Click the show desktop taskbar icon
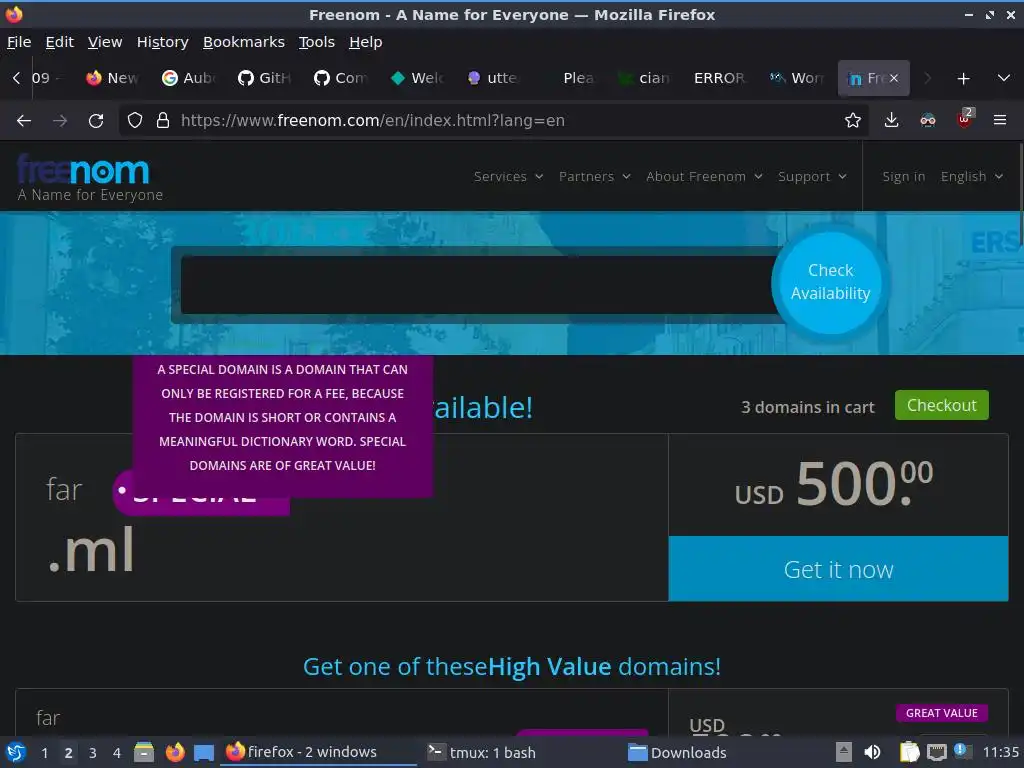The width and height of the screenshot is (1024, 768). 204,753
